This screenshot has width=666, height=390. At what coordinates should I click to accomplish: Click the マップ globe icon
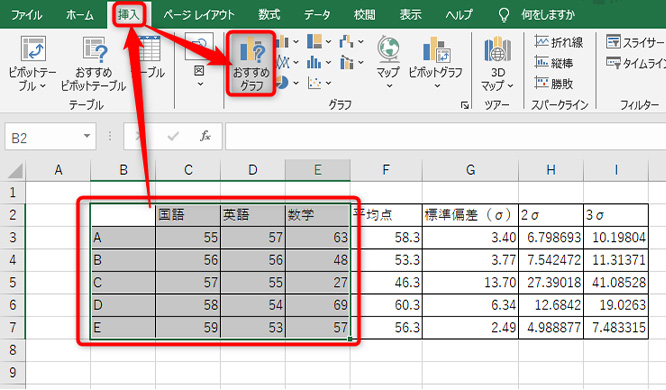pyautogui.click(x=388, y=49)
